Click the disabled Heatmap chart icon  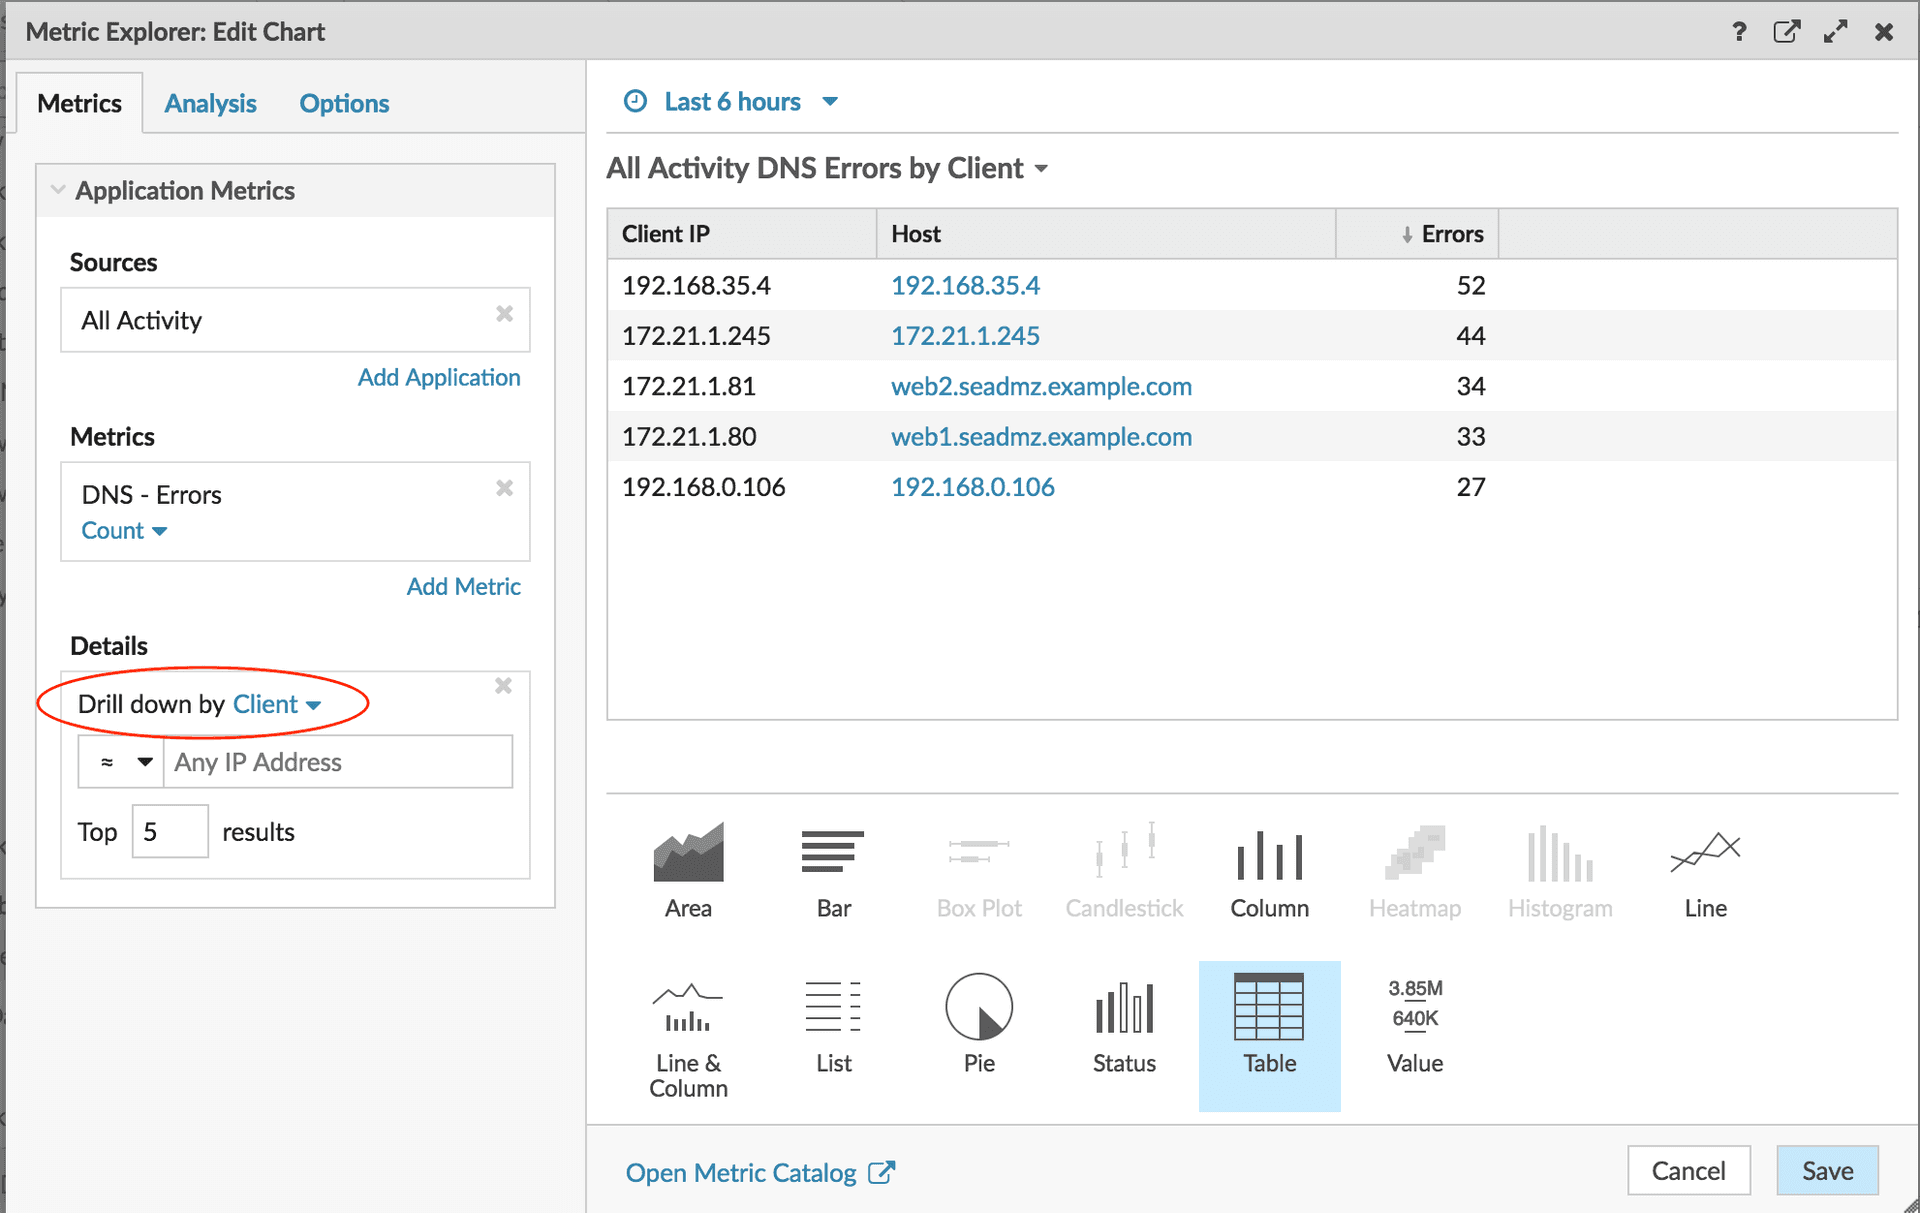[x=1415, y=851]
